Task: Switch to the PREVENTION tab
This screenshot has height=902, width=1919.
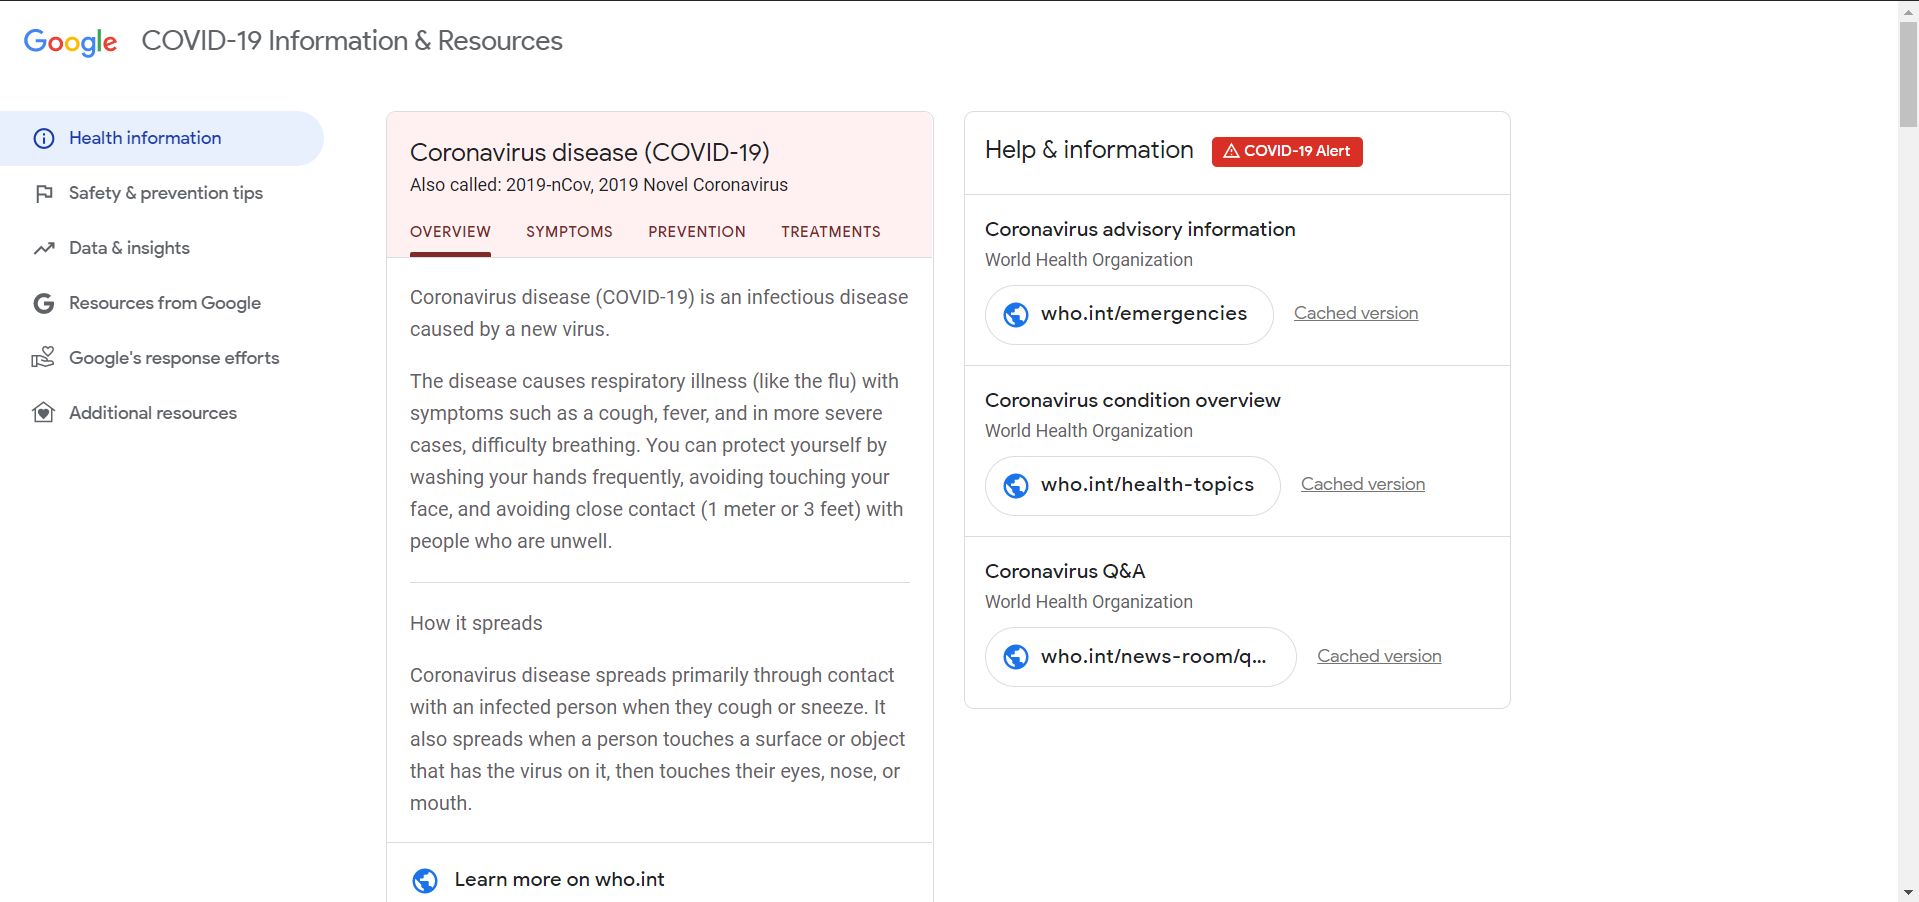Action: (x=697, y=232)
